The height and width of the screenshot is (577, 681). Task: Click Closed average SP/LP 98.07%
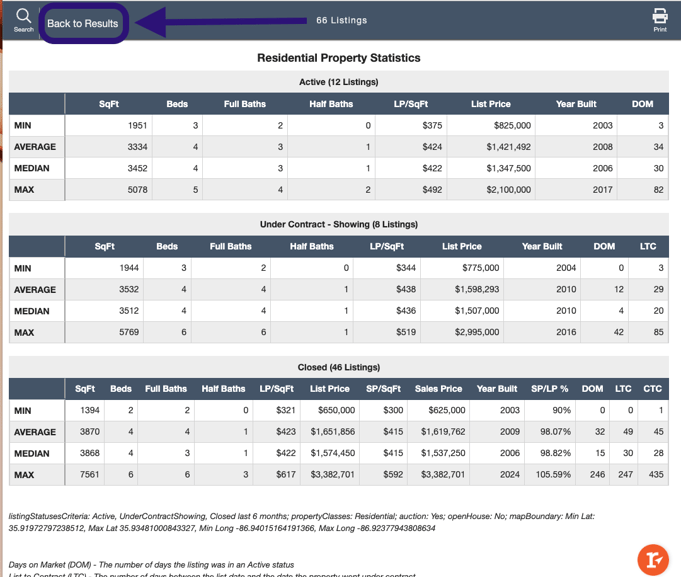[555, 432]
